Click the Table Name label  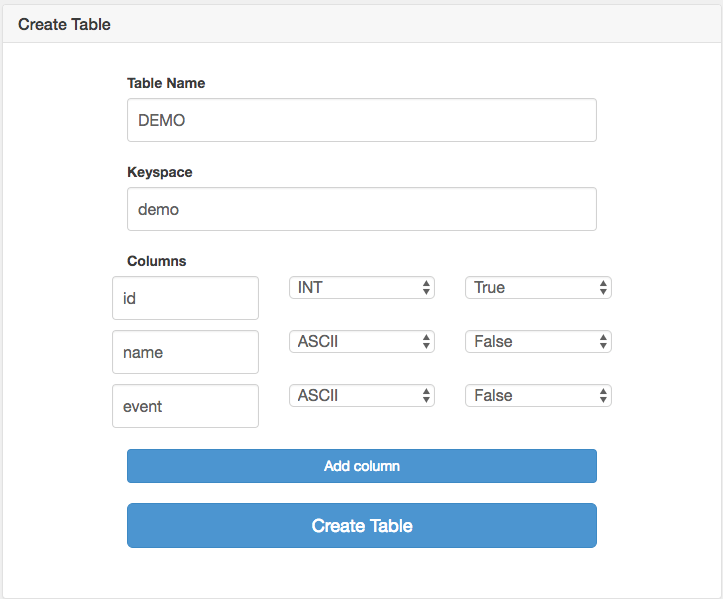pyautogui.click(x=166, y=83)
